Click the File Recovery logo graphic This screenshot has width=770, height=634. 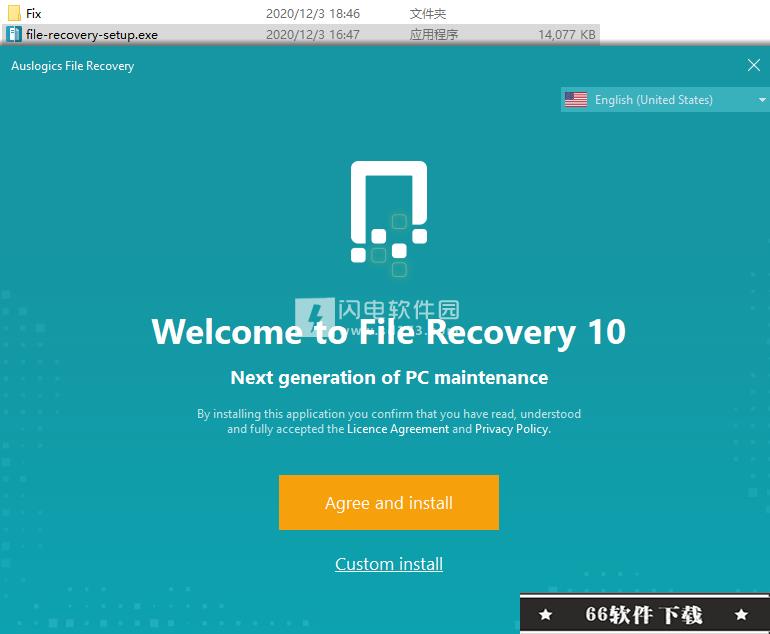click(x=389, y=219)
